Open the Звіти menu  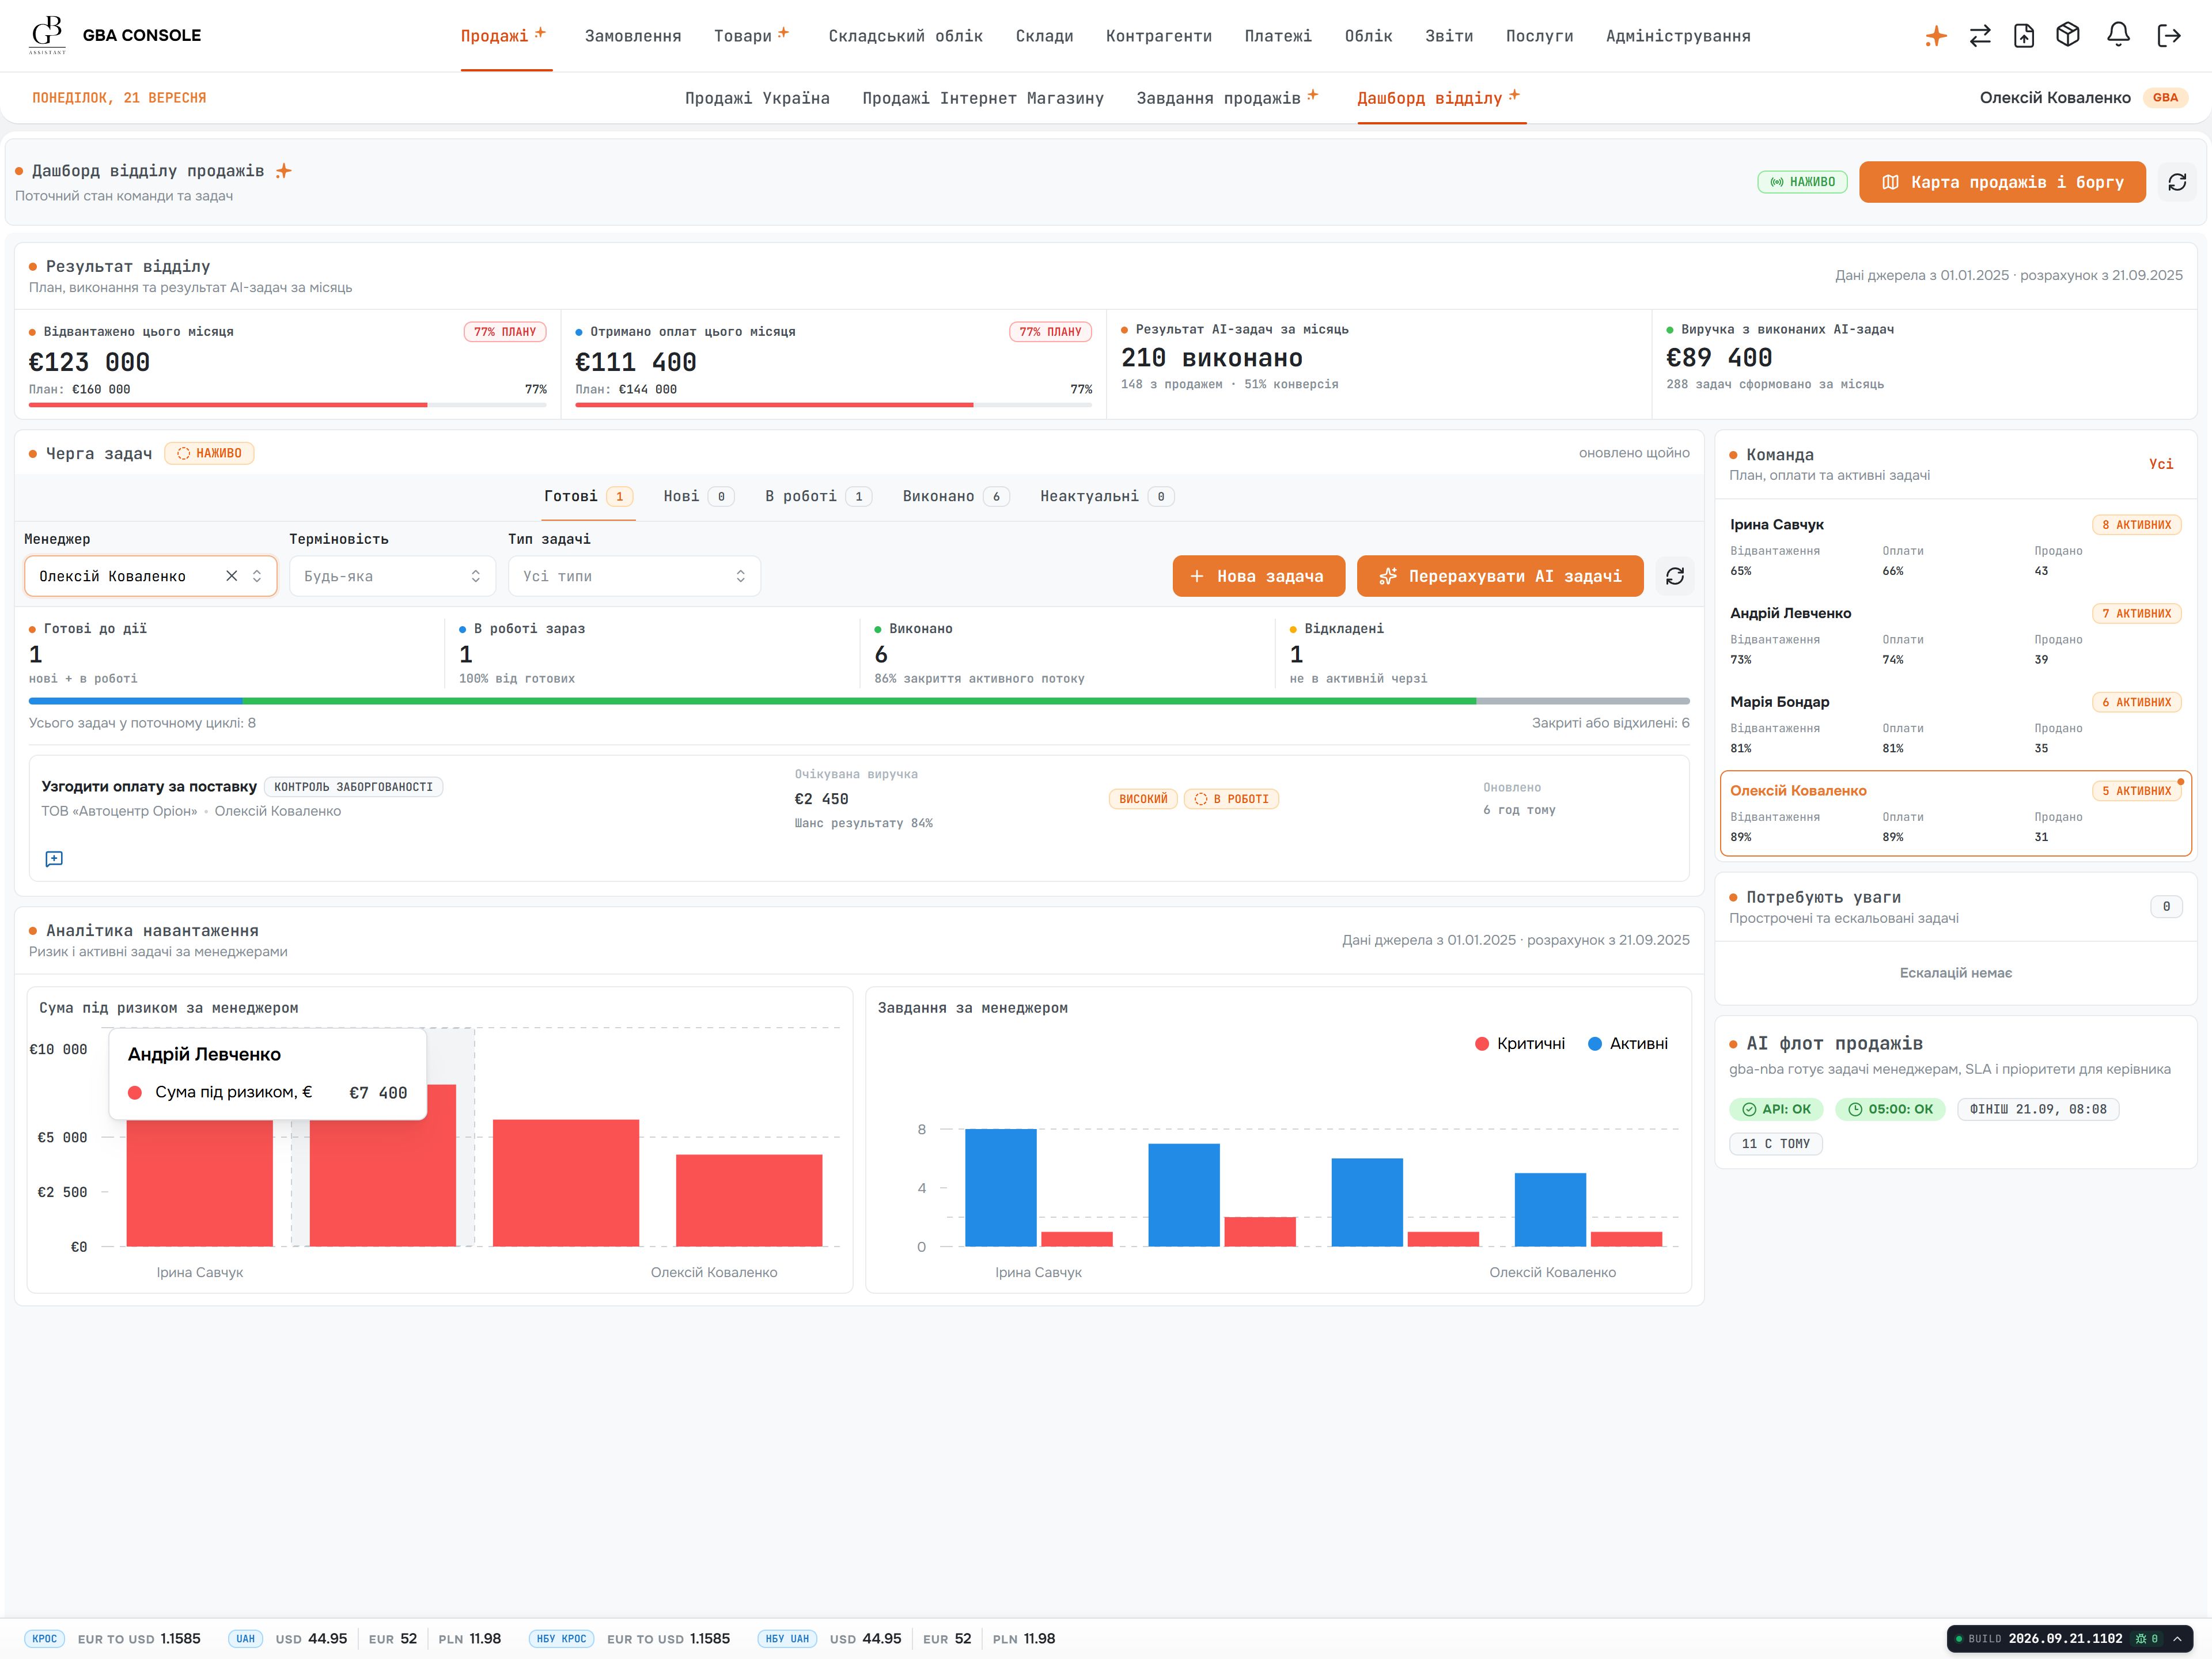click(1448, 36)
